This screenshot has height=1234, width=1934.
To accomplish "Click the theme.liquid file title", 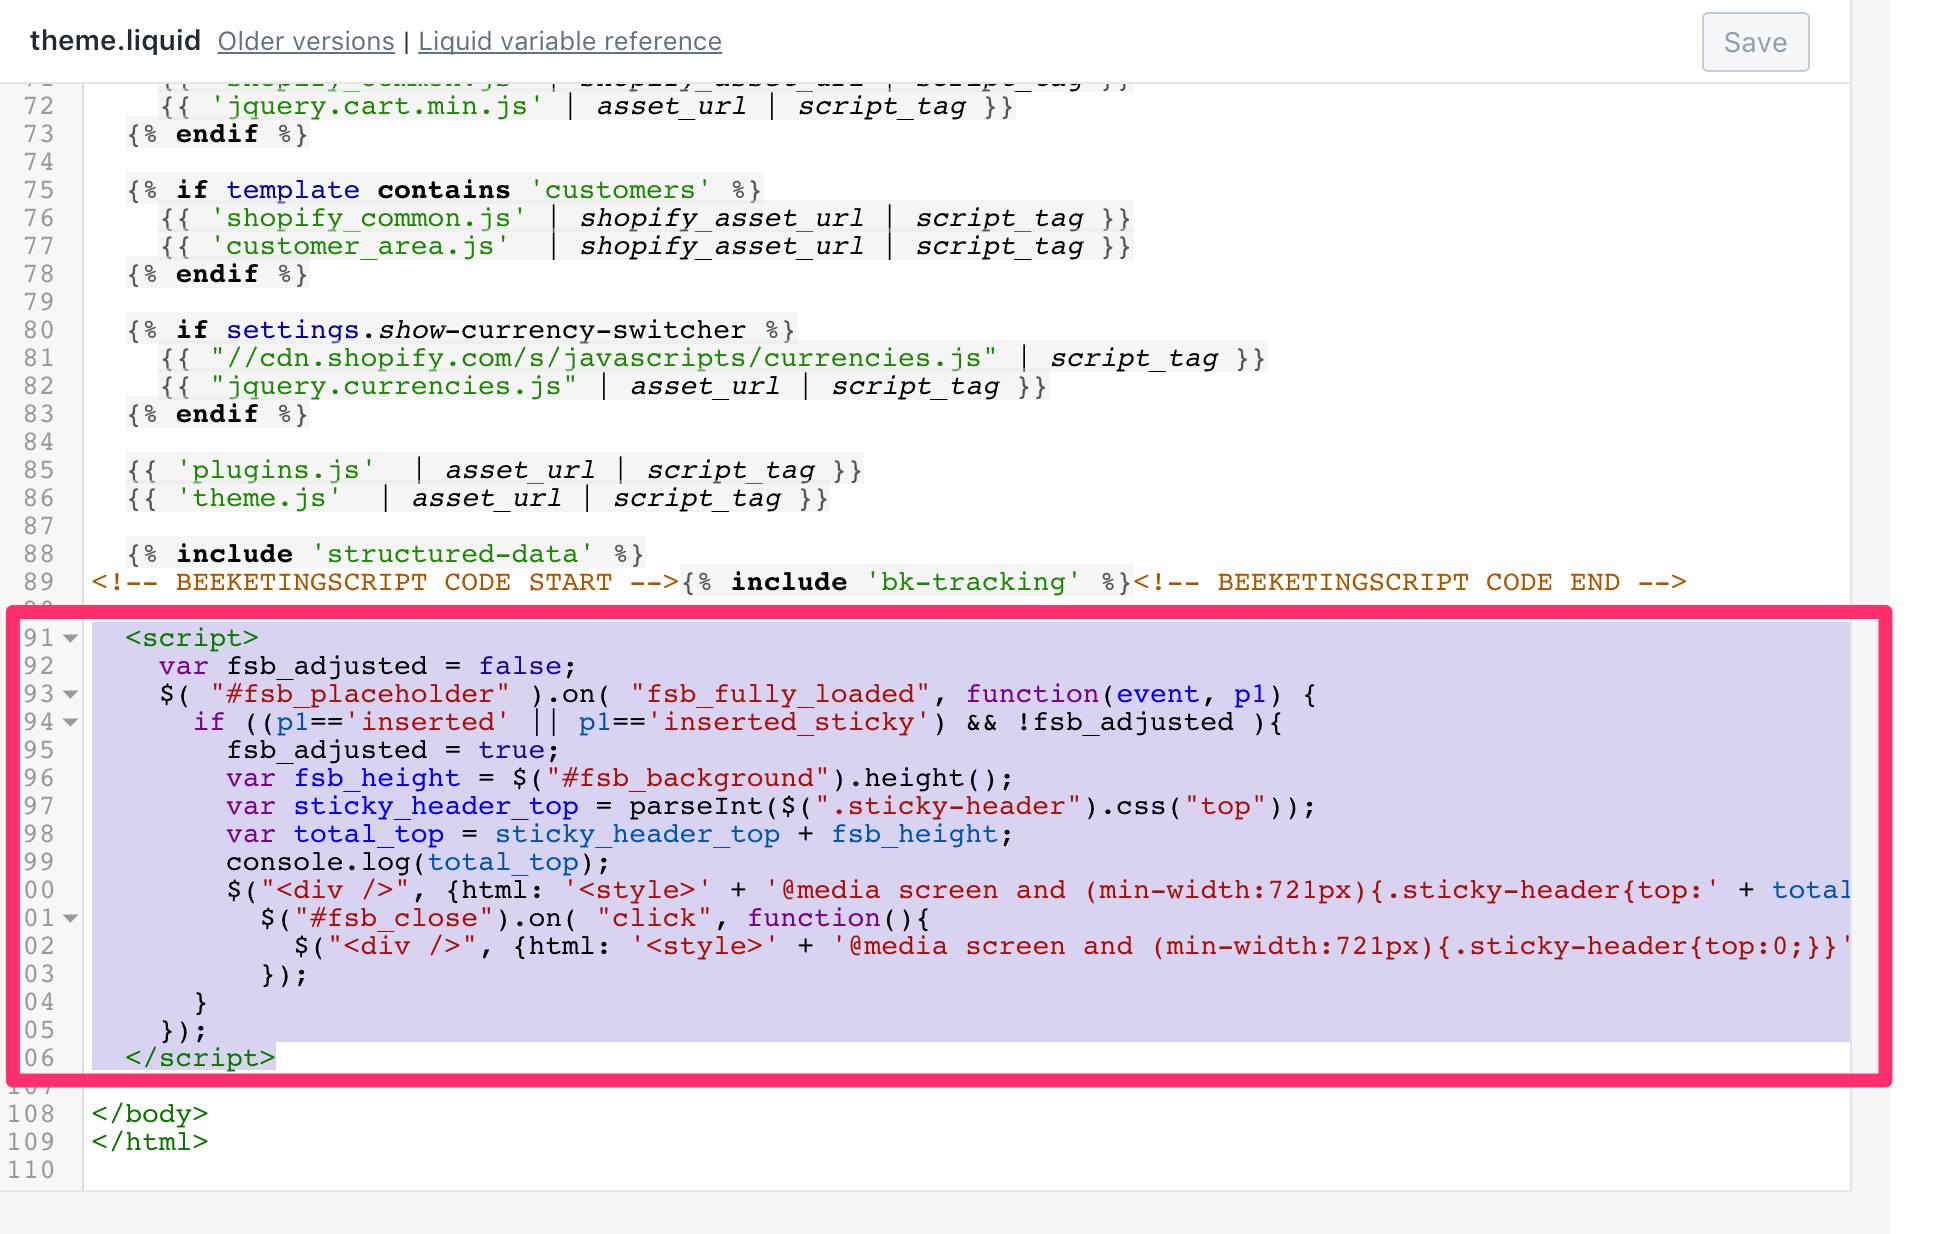I will coord(115,40).
